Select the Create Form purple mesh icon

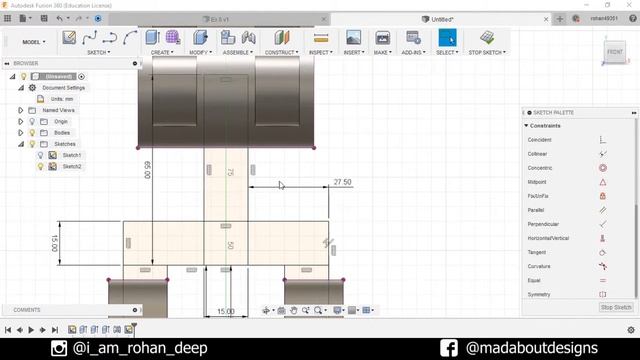point(173,38)
